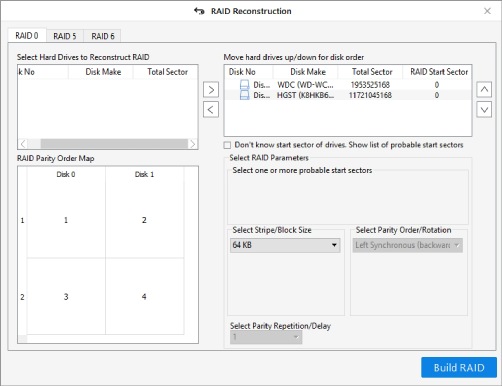Switch to the RAID 6 tab
502x386 pixels.
click(103, 36)
